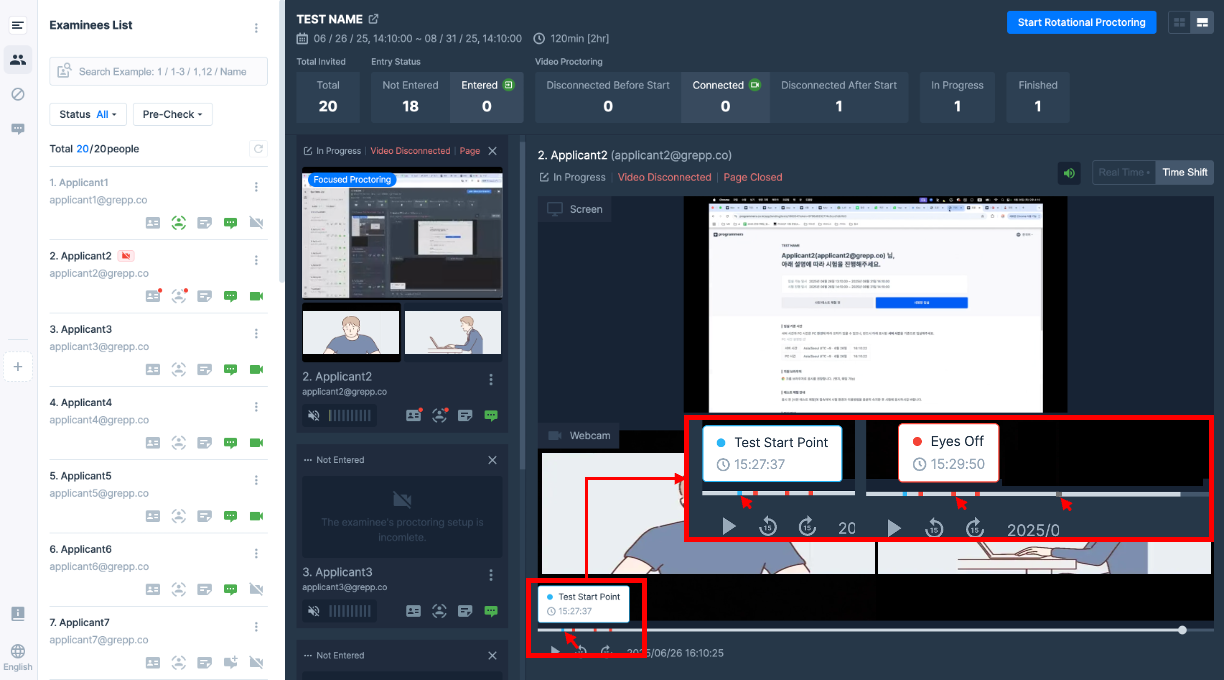Click the examinee search input field
Viewport: 1224px width, 680px height.
[158, 71]
